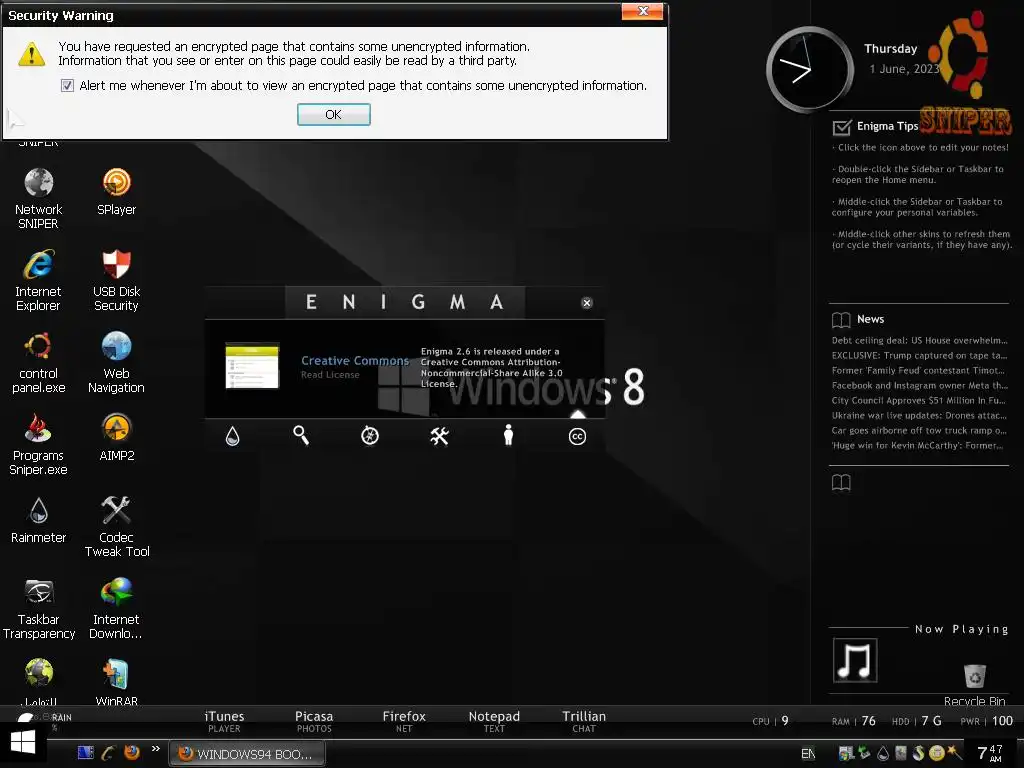Image resolution: width=1024 pixels, height=768 pixels.
Task: Launch Taskbar Transparency shortcut
Action: 39,609
